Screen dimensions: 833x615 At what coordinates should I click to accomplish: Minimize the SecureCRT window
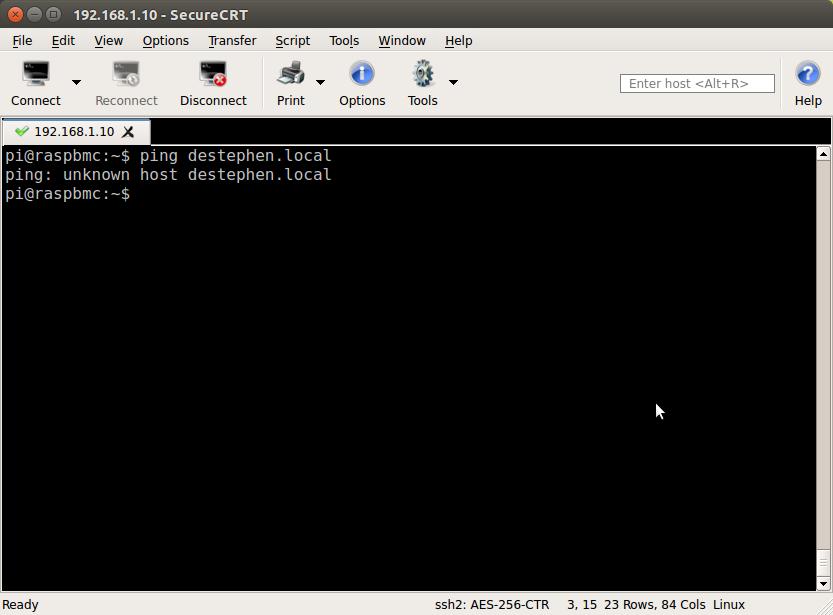coord(35,14)
